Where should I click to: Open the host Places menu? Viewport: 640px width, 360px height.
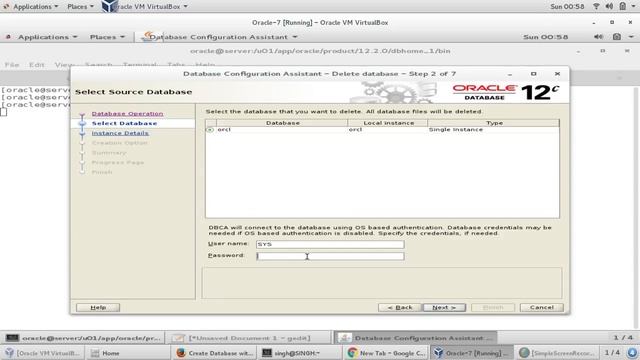click(x=80, y=7)
